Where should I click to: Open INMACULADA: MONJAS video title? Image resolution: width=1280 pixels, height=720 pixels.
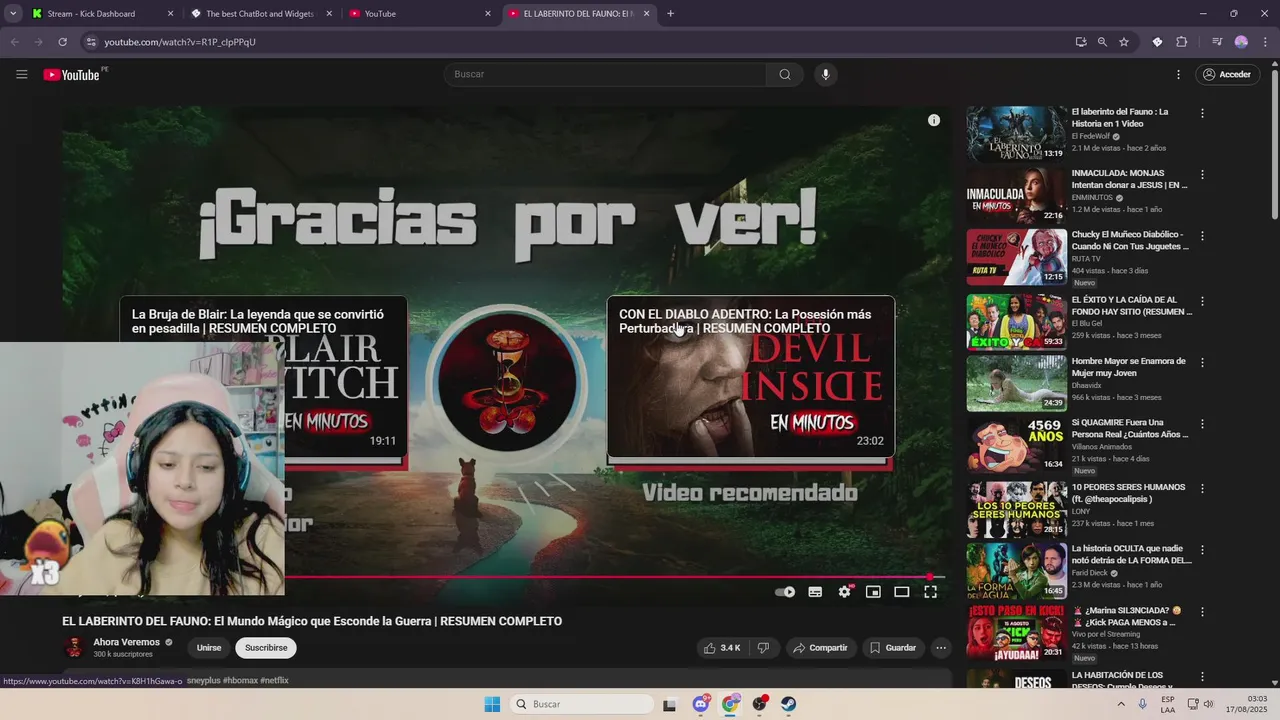click(1129, 179)
